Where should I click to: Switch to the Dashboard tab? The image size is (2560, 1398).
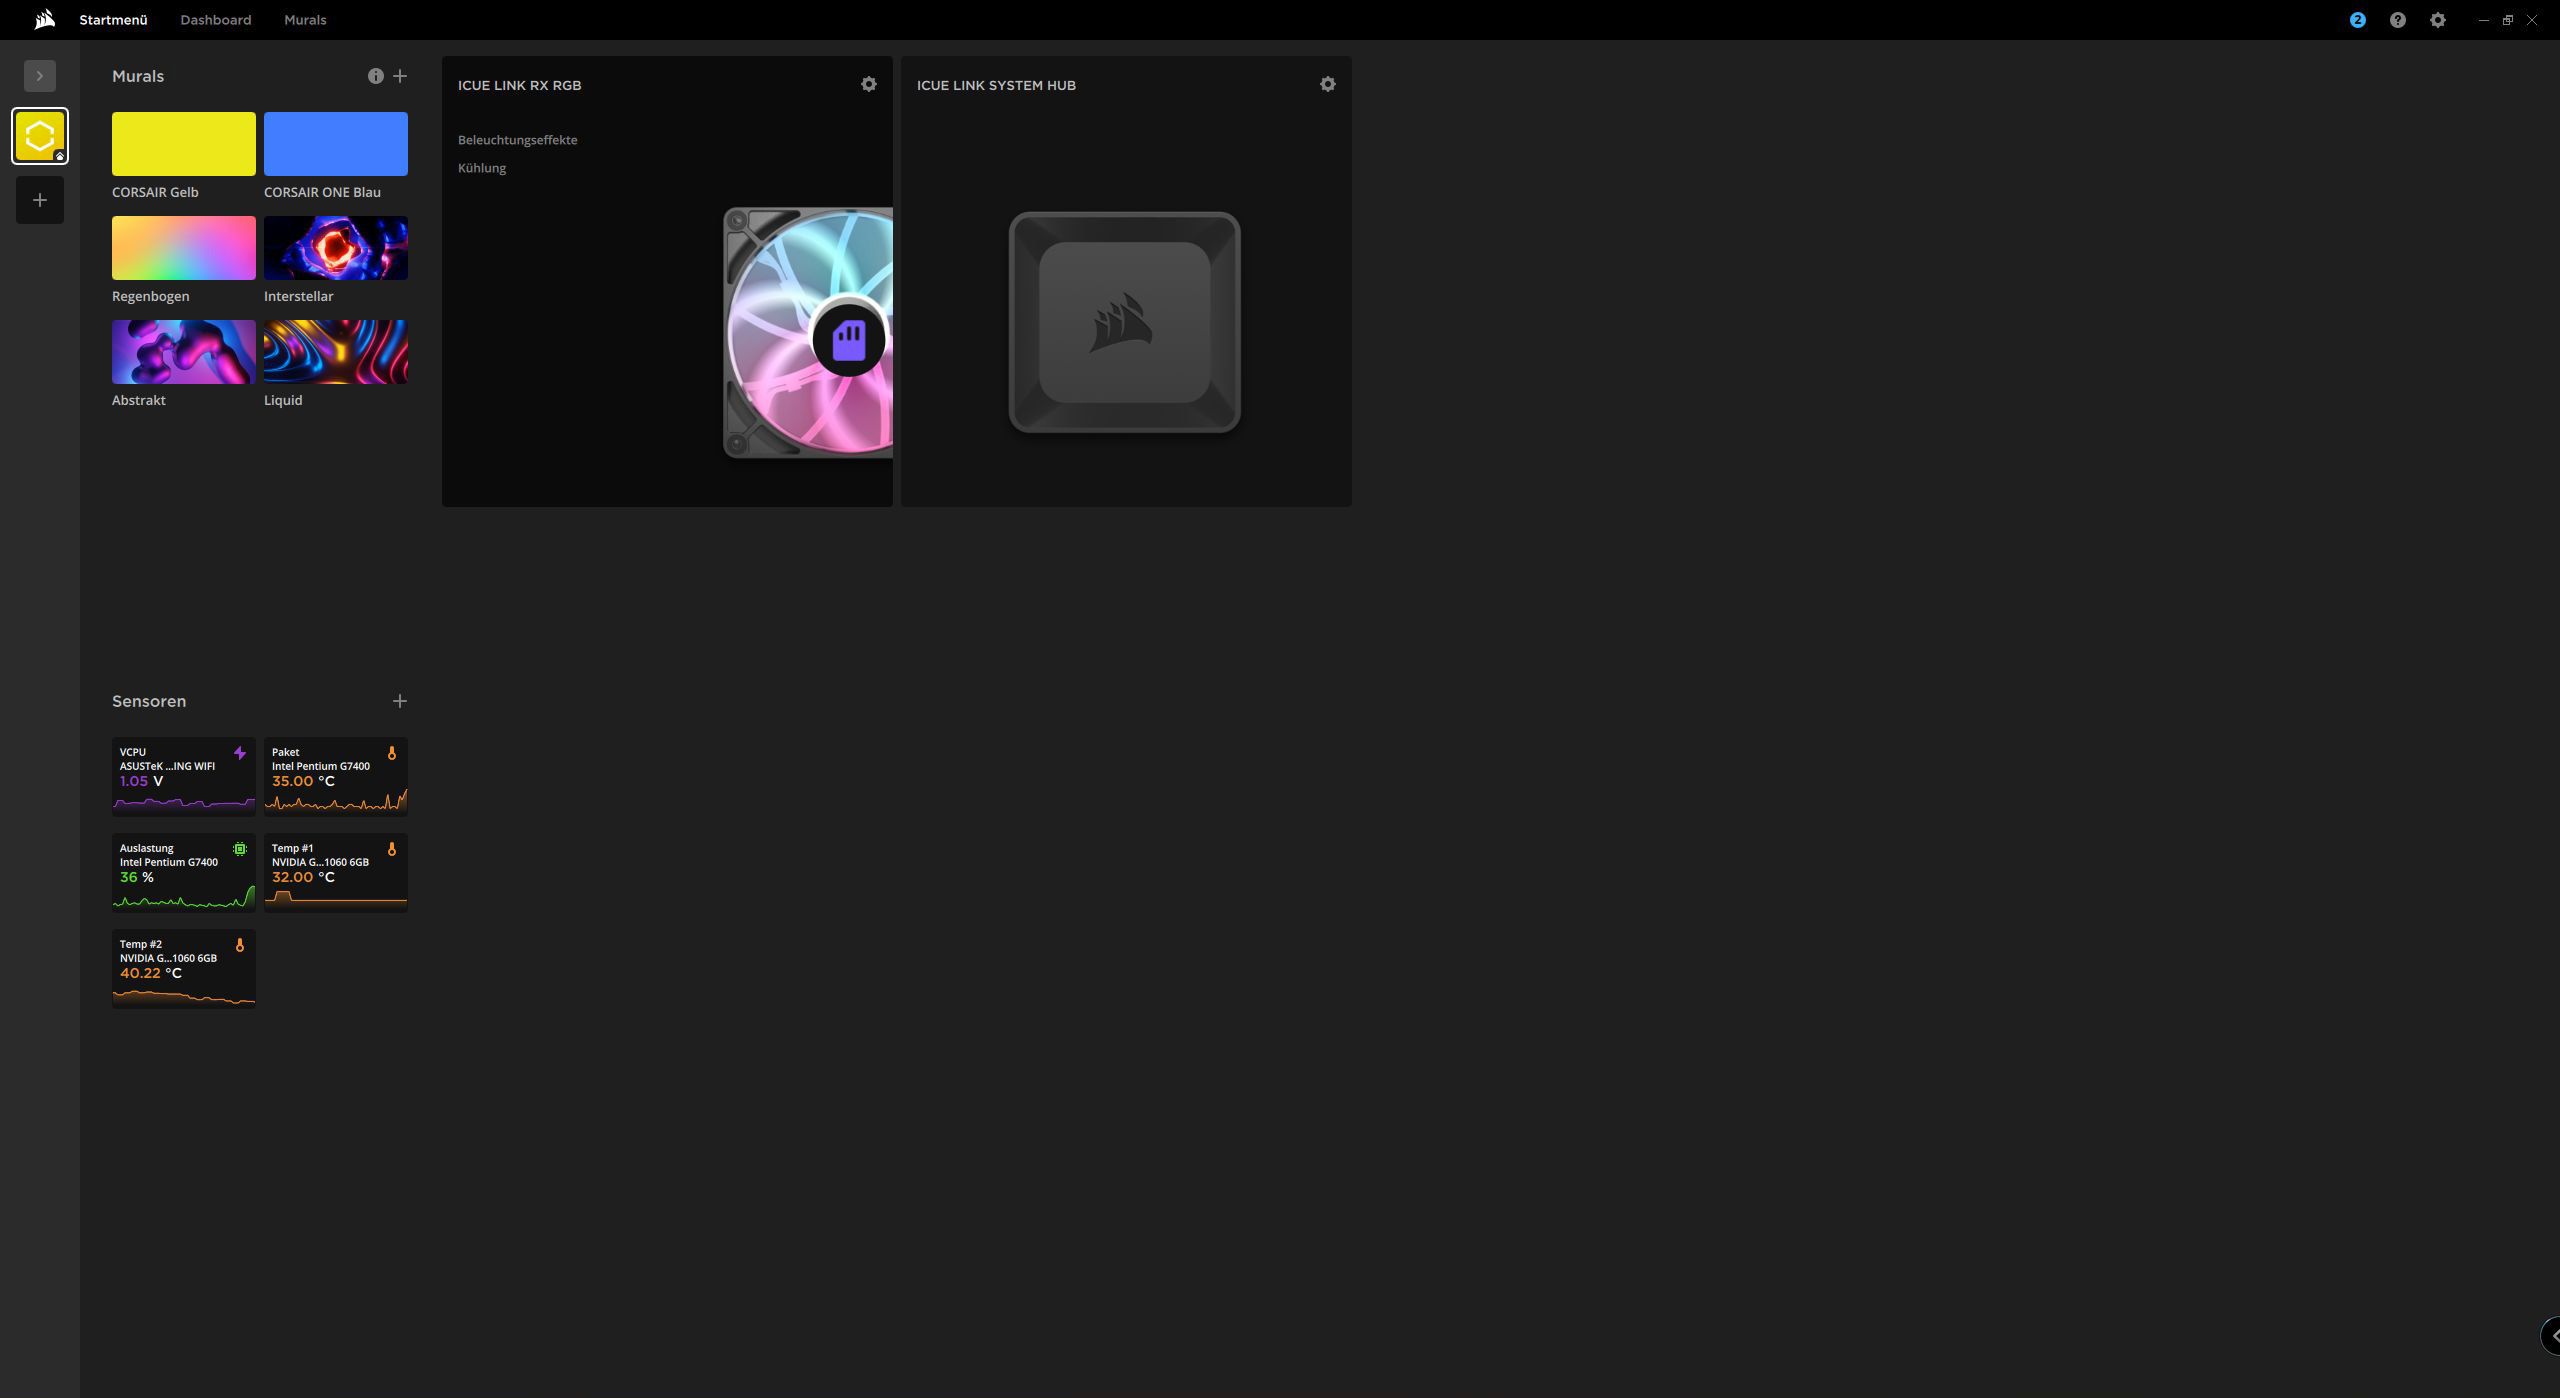click(215, 20)
